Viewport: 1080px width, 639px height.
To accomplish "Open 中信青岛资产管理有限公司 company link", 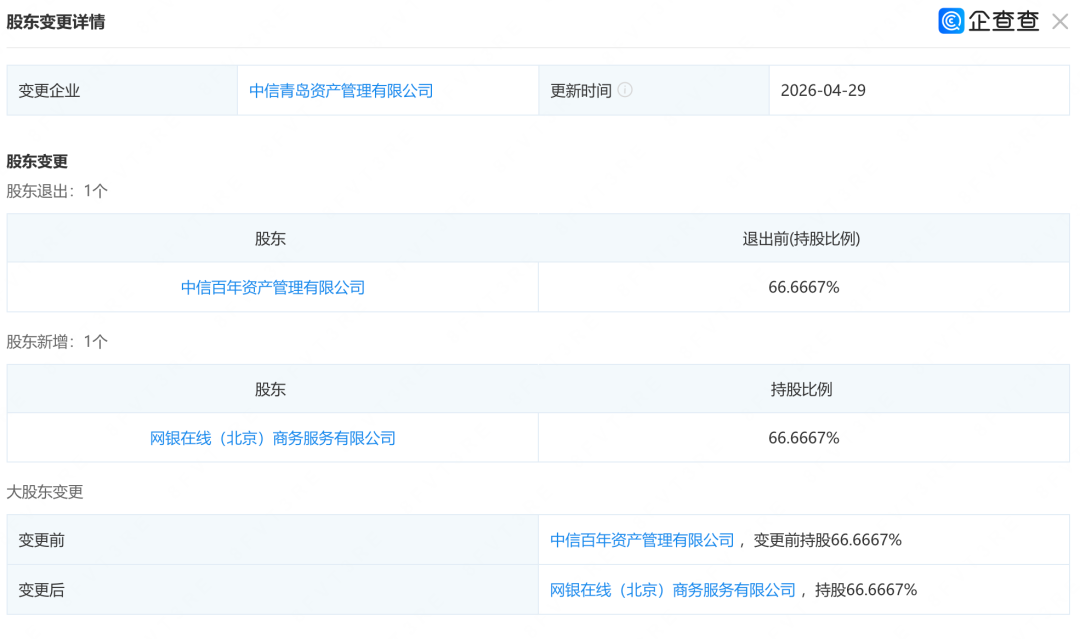I will coord(341,91).
